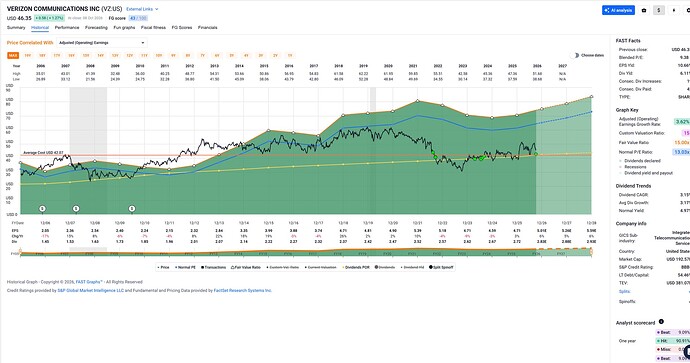The width and height of the screenshot is (690, 363).
Task: Open S&P Global Market Intelligence LLC link
Action: pyautogui.click(x=91, y=290)
